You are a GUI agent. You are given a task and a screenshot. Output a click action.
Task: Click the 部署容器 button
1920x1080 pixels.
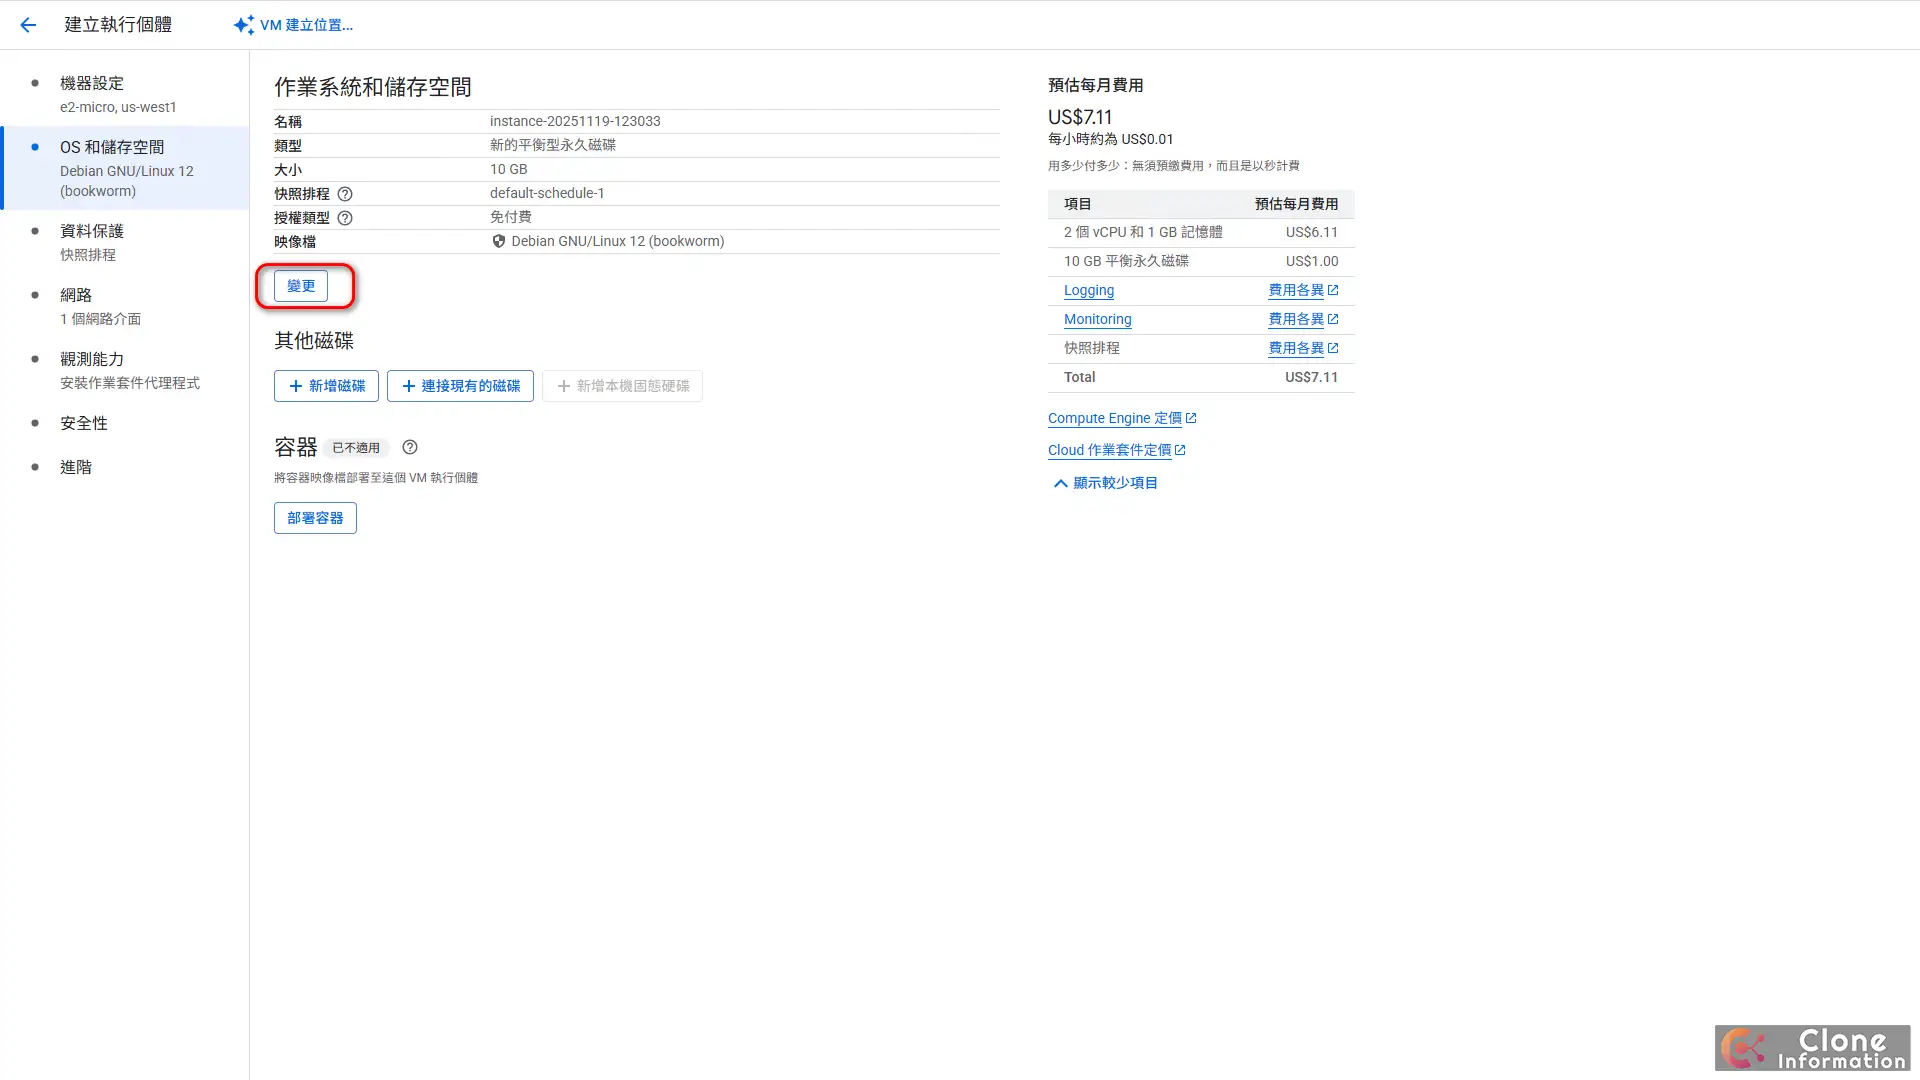coord(315,518)
